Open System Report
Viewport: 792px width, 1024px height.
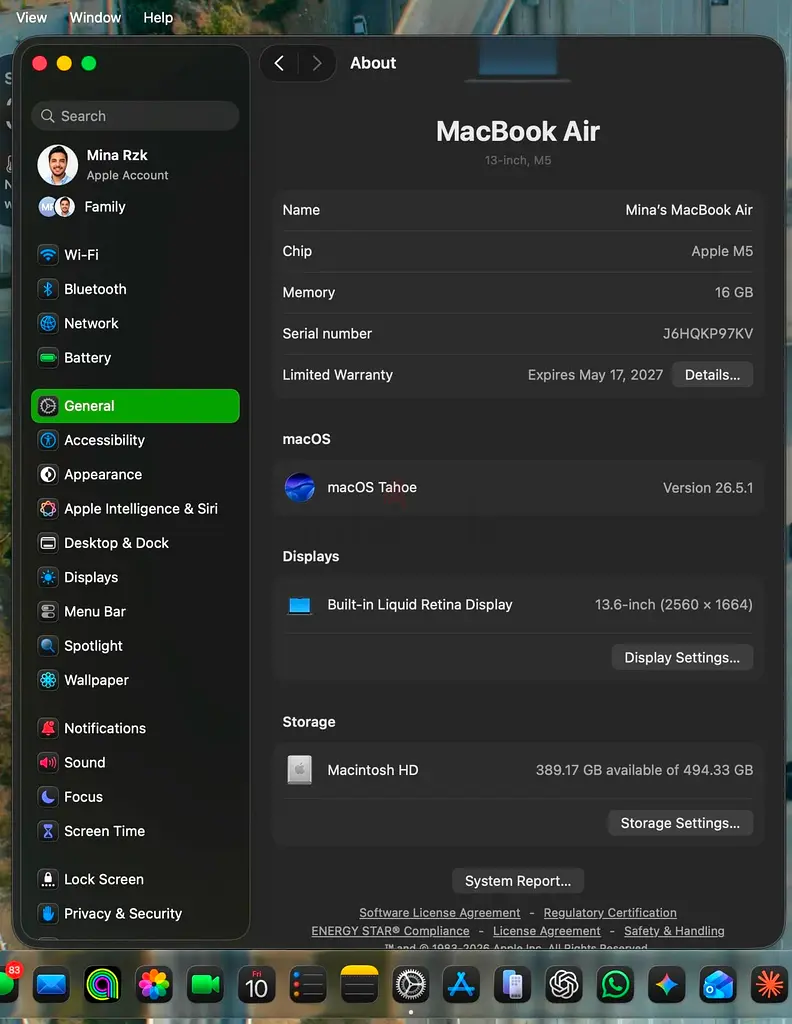pos(518,881)
